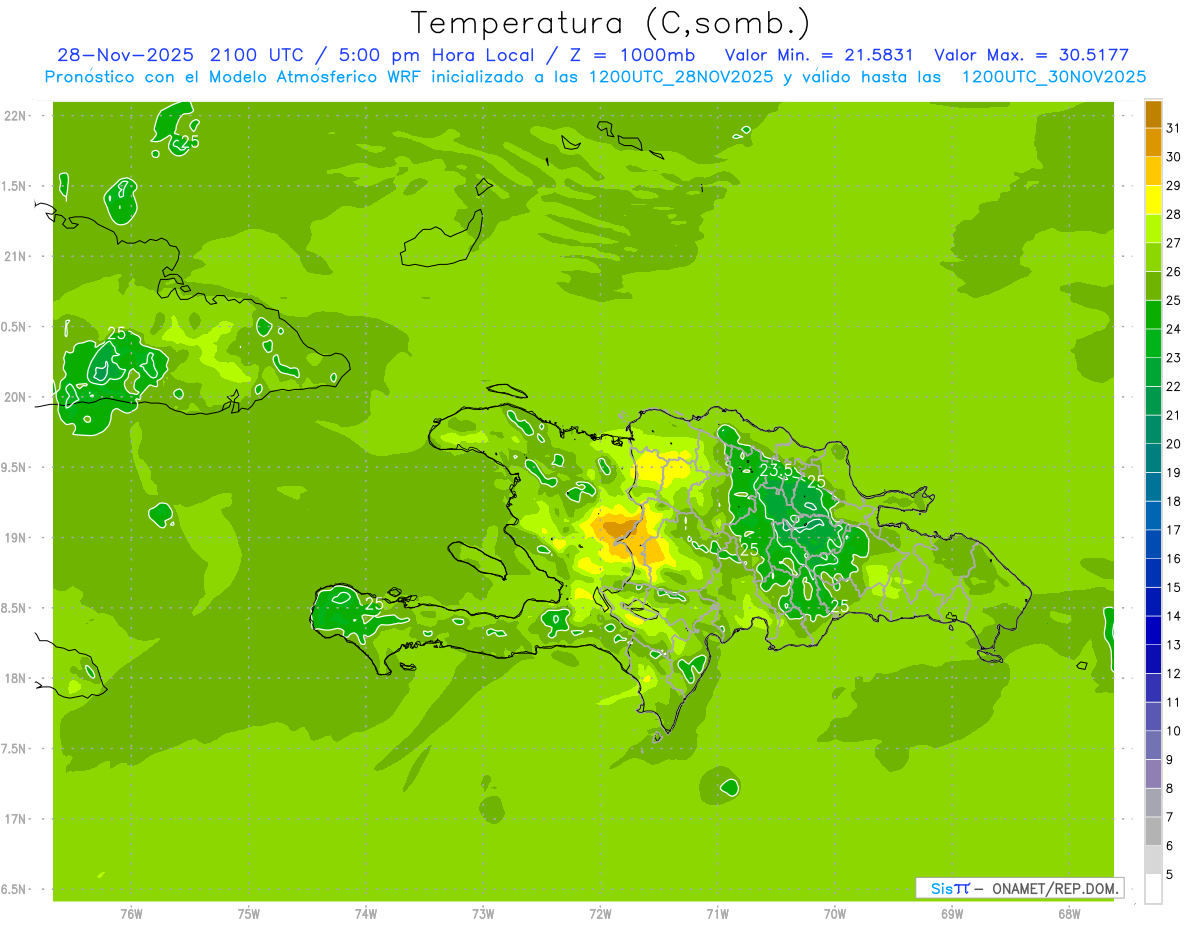The width and height of the screenshot is (1200, 927).
Task: Click the legend value '10'
Action: [x=1174, y=731]
